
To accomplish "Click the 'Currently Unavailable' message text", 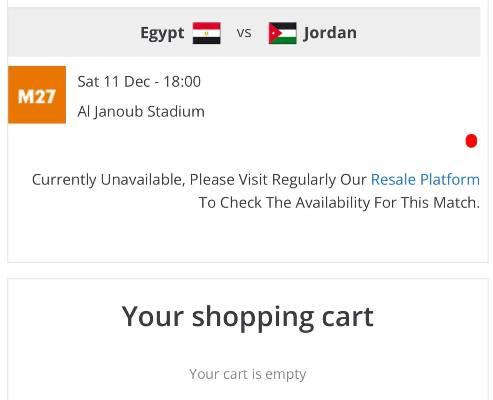I will [107, 180].
